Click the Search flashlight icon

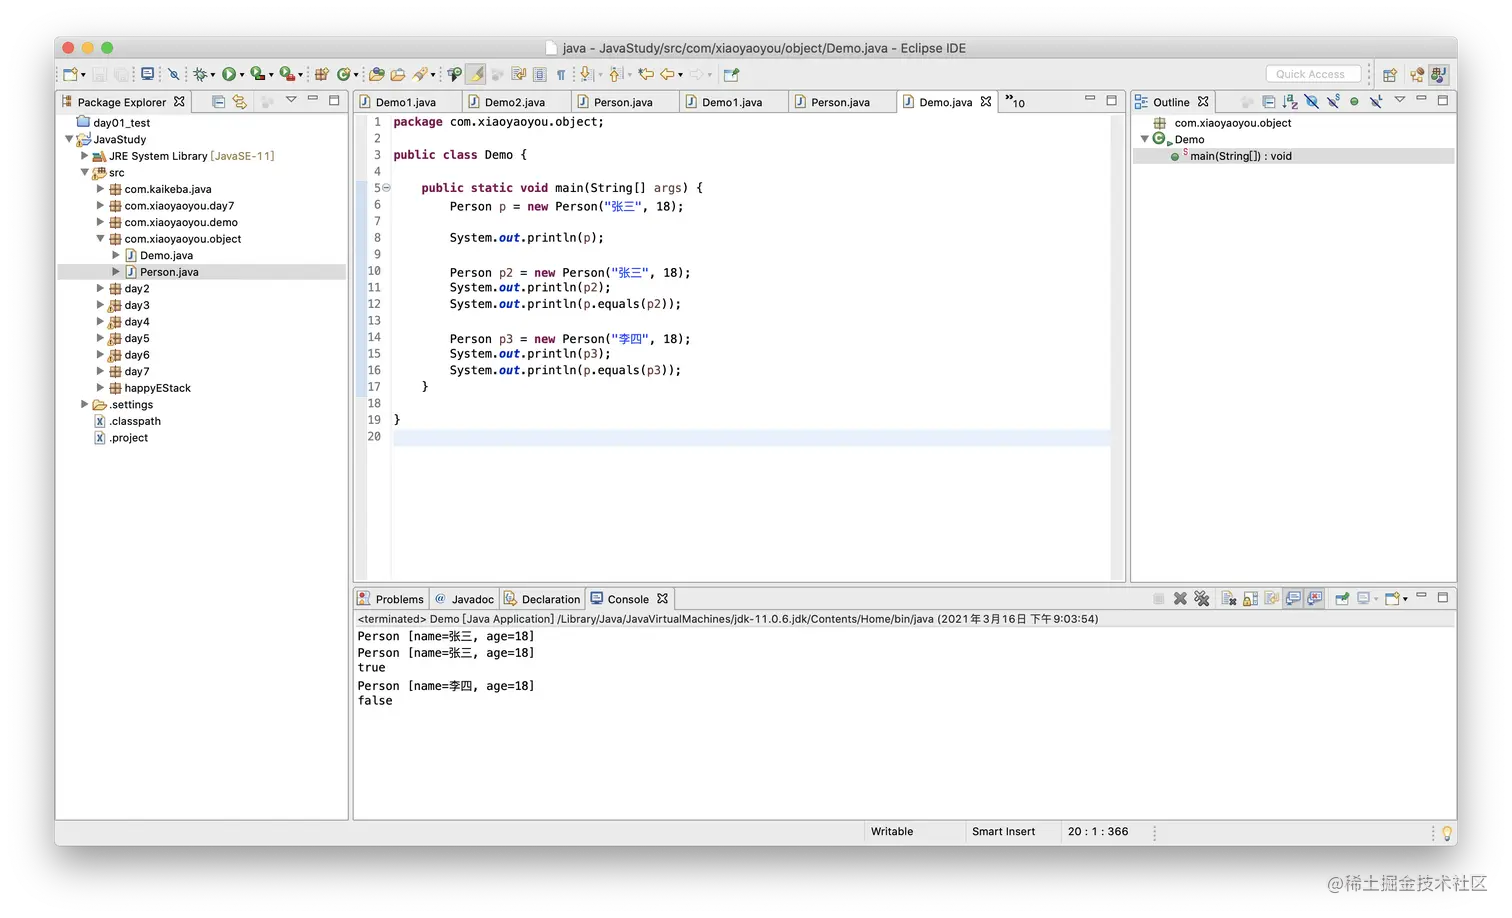(421, 74)
